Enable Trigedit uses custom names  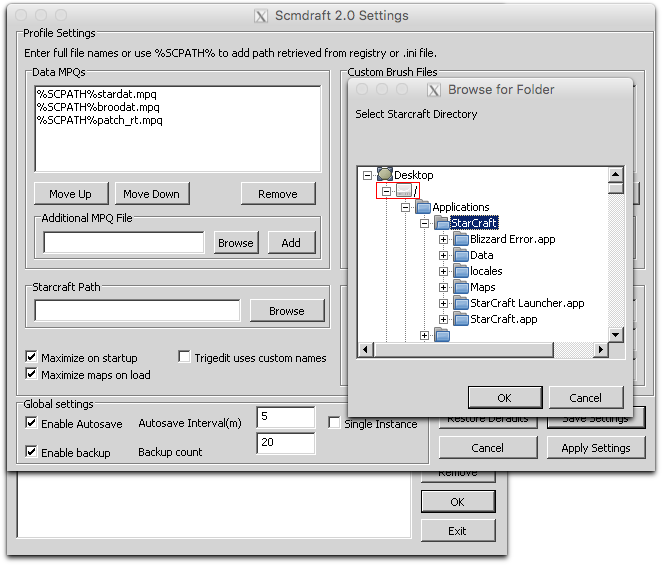[x=185, y=357]
